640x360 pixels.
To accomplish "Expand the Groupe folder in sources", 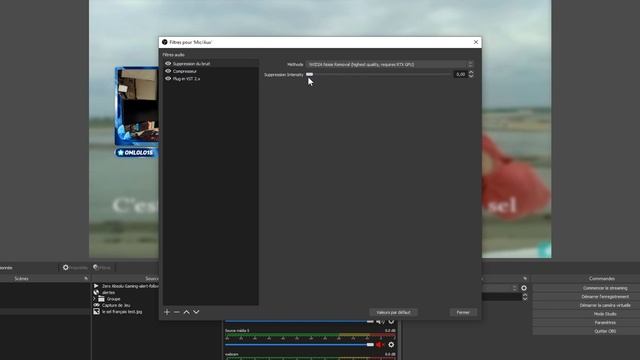I will 94,299.
